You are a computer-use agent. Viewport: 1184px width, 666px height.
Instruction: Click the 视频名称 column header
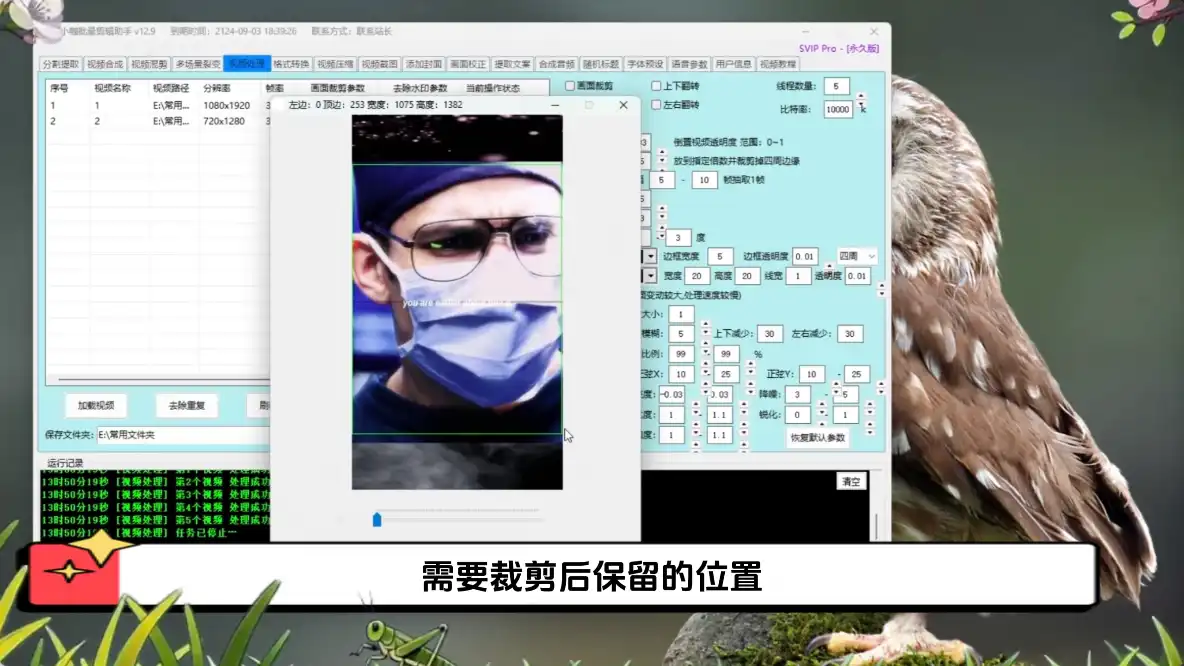pos(113,88)
